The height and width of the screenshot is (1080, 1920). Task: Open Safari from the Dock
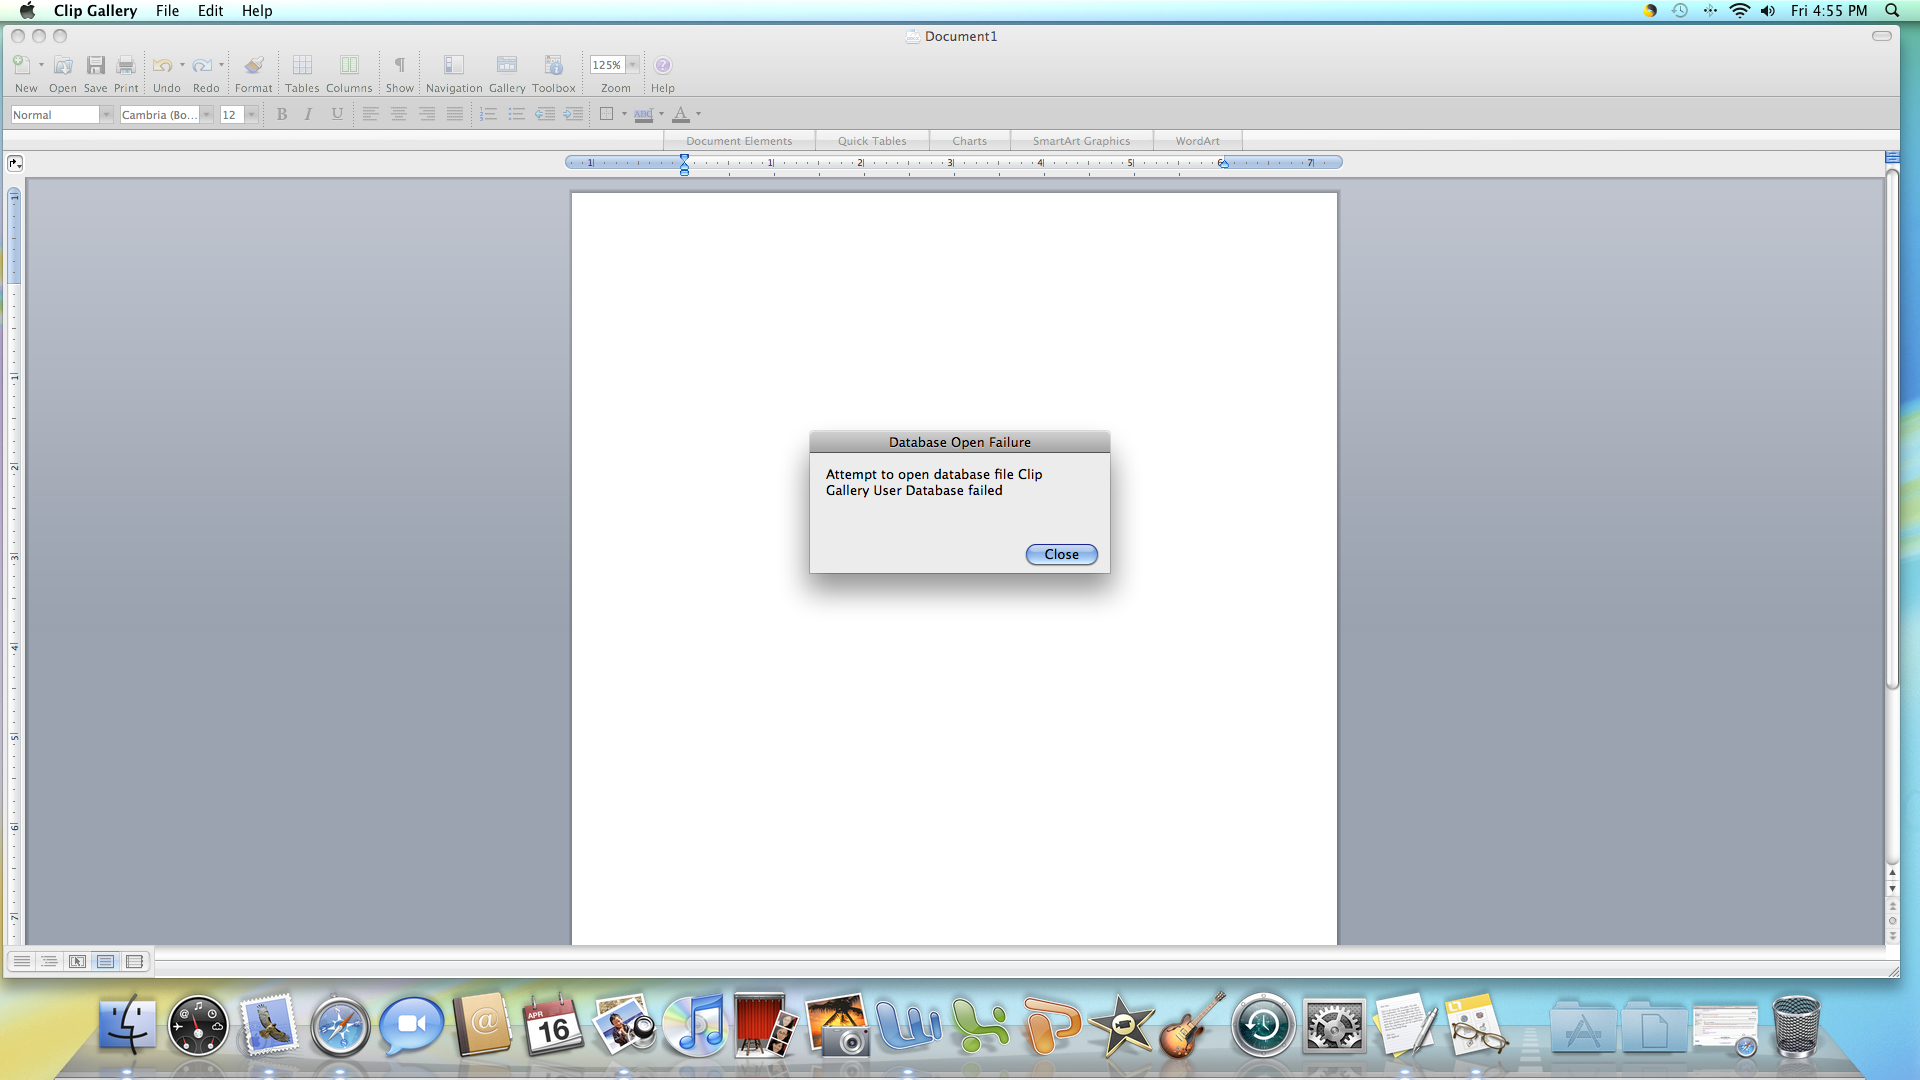point(340,1026)
